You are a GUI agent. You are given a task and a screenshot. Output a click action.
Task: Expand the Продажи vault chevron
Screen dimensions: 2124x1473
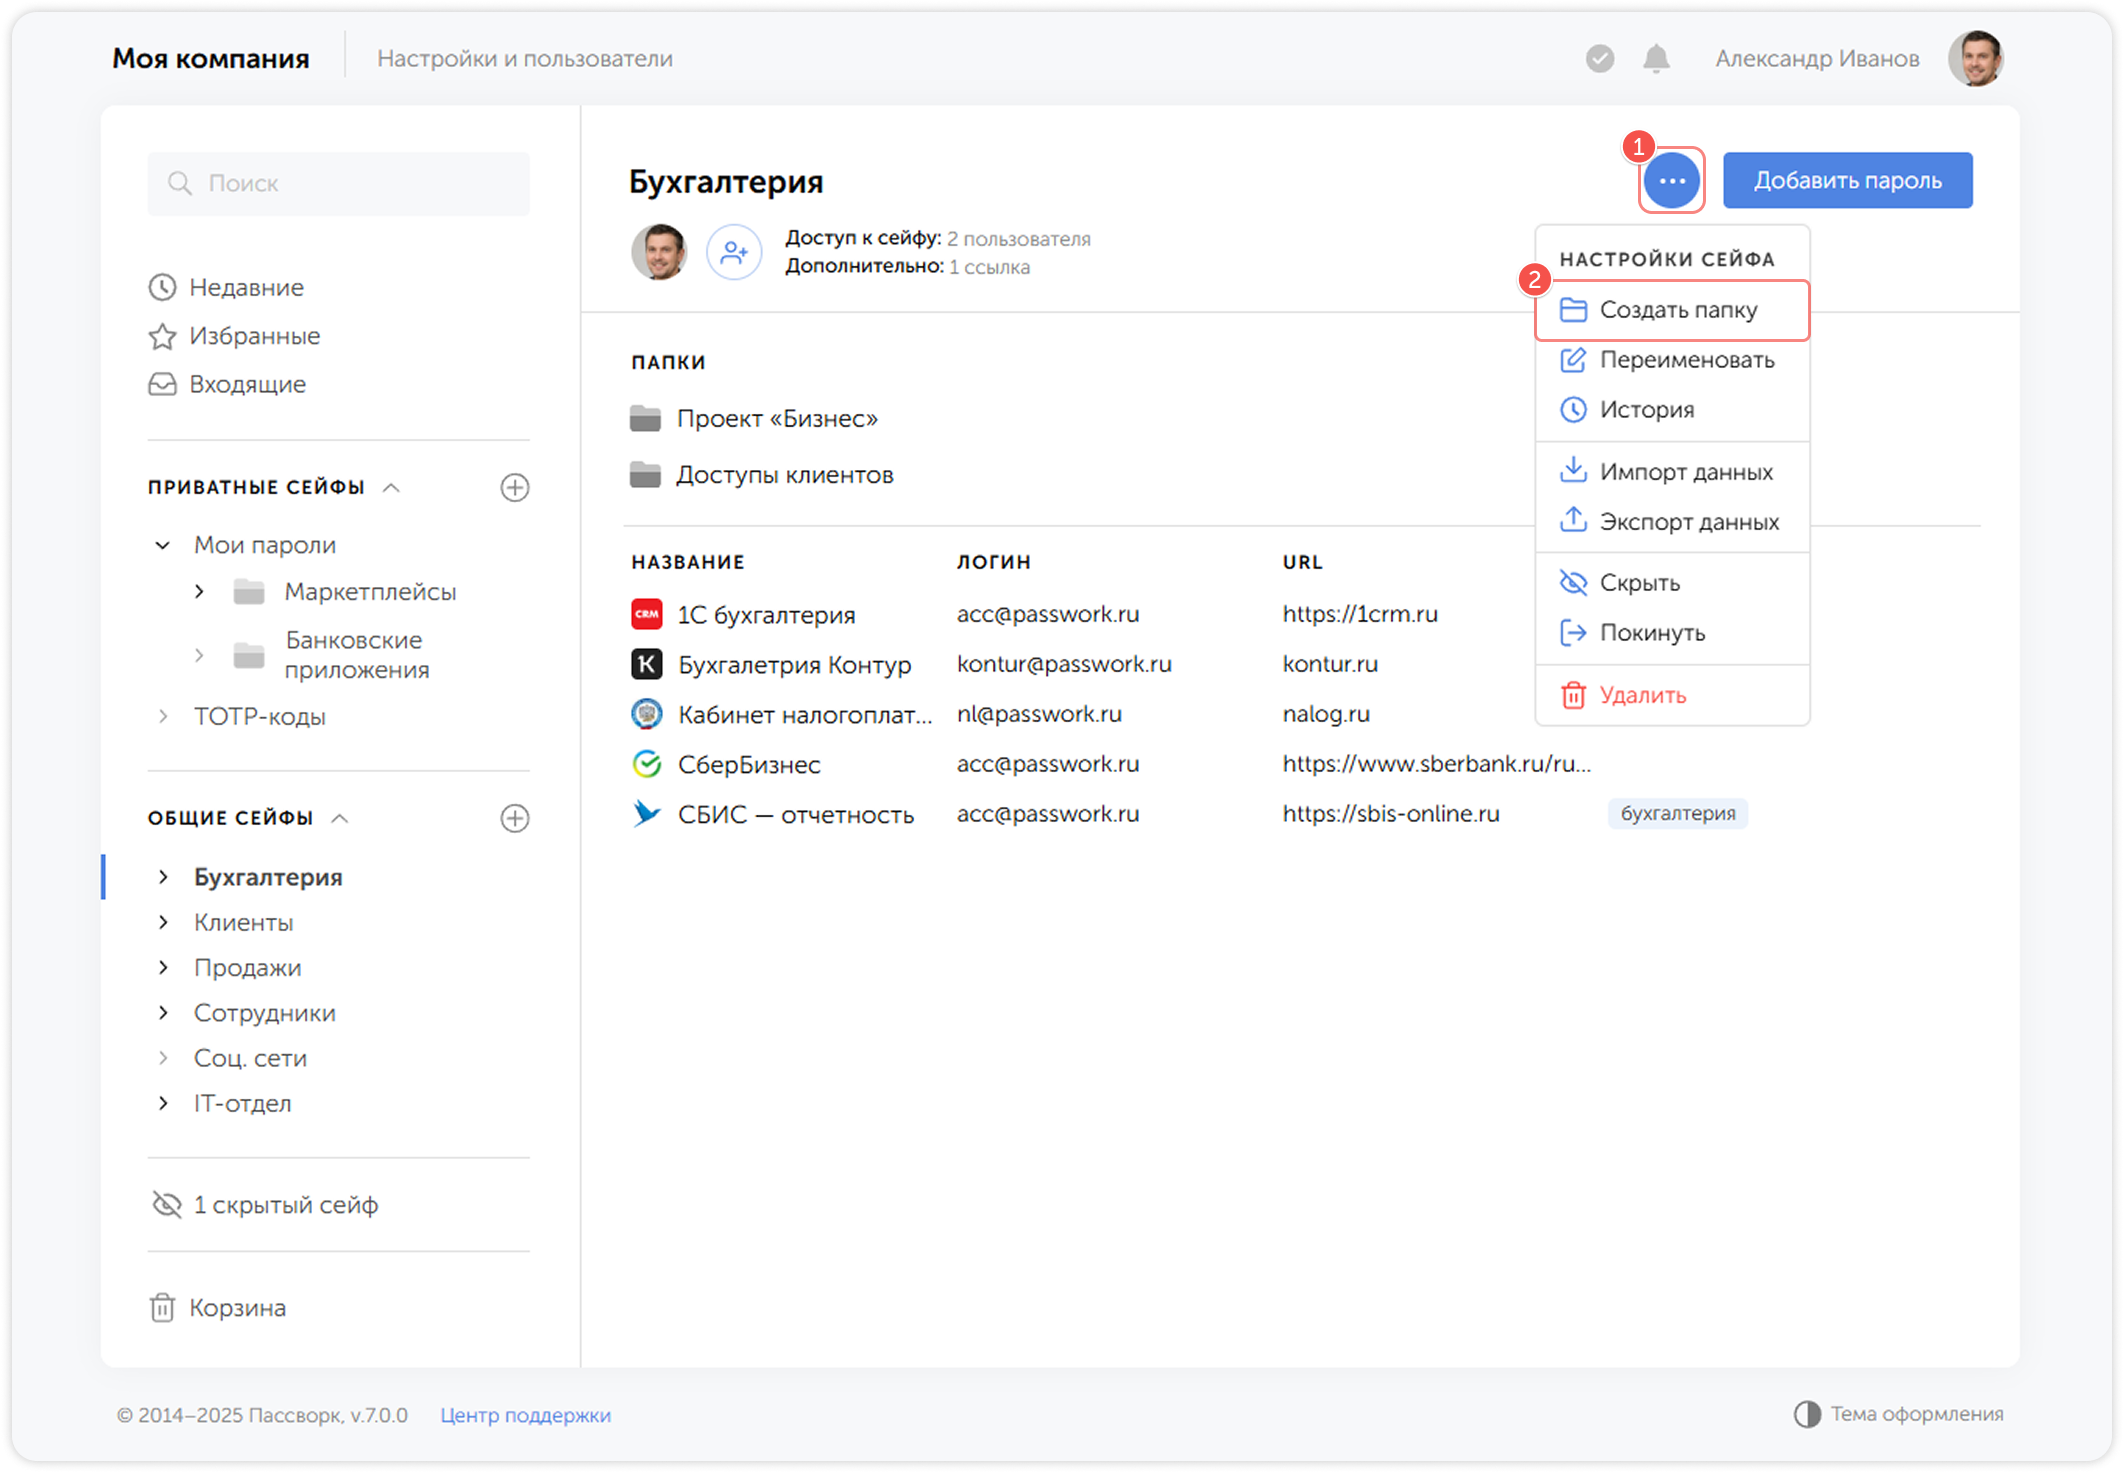click(163, 968)
